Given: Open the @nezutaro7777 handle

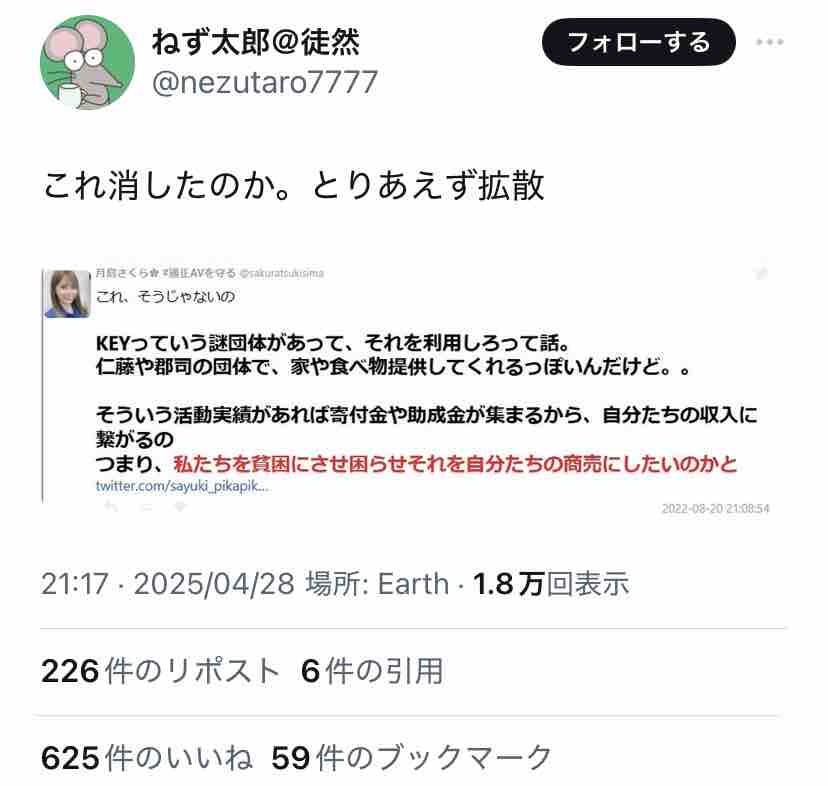Looking at the screenshot, I should click(x=265, y=82).
